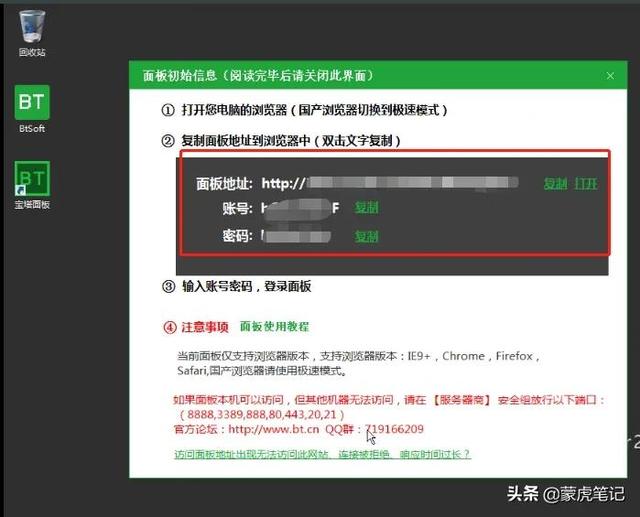Click 复制 beside the 密码 field
This screenshot has width=640, height=517.
(x=367, y=237)
